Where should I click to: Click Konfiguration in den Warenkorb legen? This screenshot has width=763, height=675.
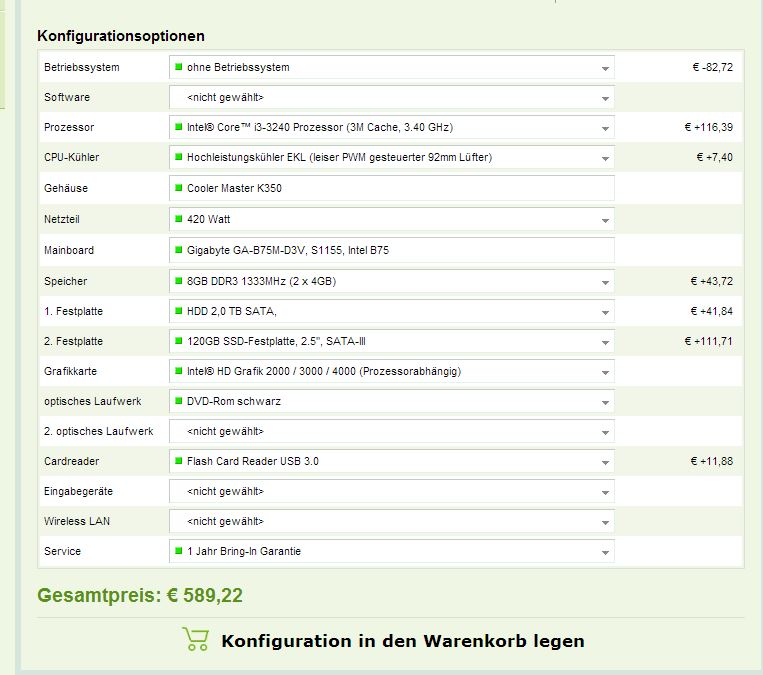[403, 641]
